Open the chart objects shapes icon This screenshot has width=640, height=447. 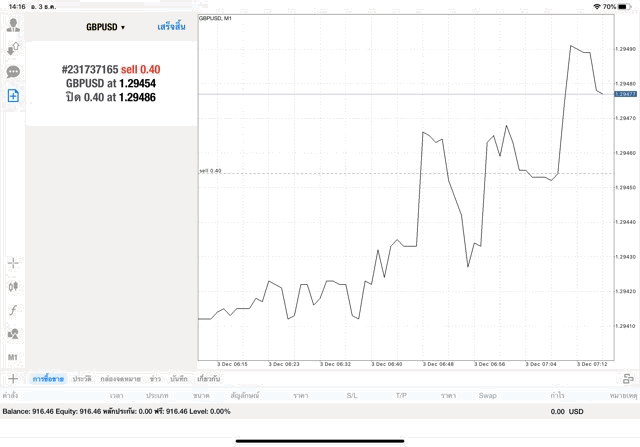(13, 334)
